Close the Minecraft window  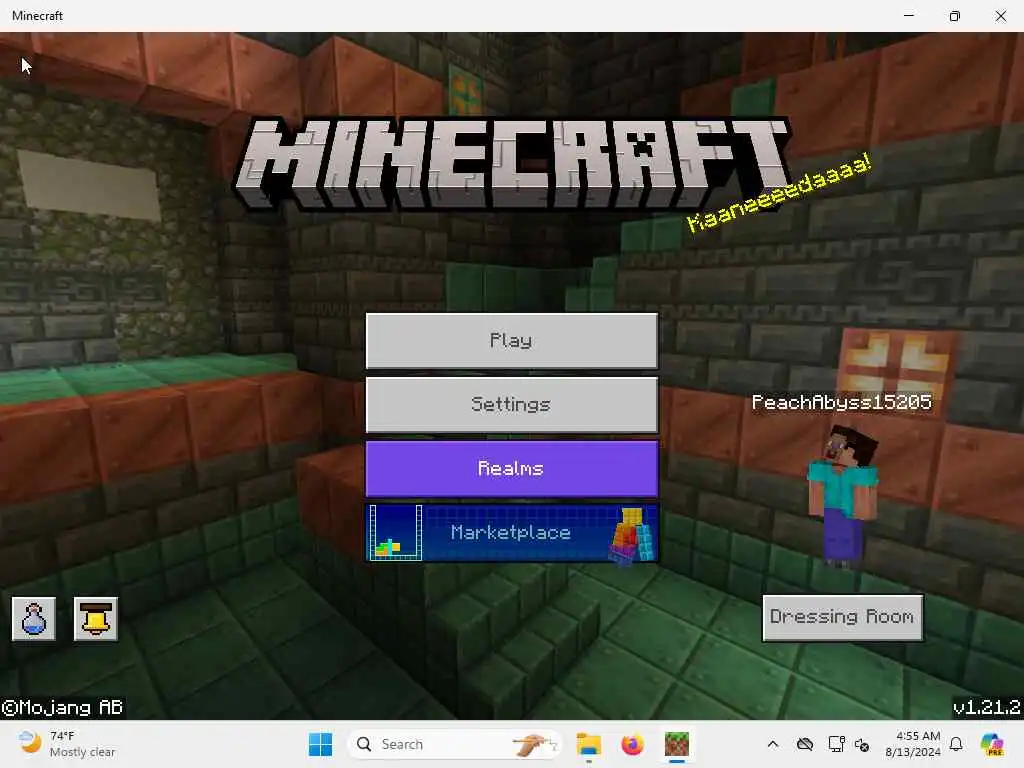pos(1000,16)
